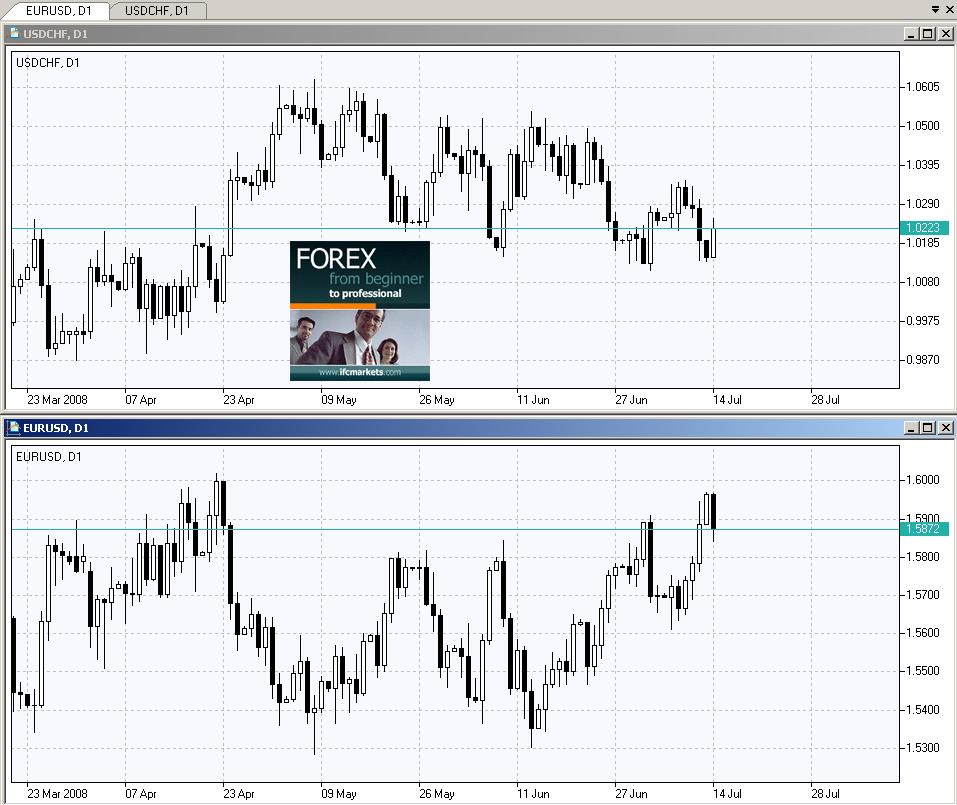Viewport: 957px width, 805px height.
Task: Click the 1.0080 price level on USDCHF scale
Action: (x=923, y=282)
